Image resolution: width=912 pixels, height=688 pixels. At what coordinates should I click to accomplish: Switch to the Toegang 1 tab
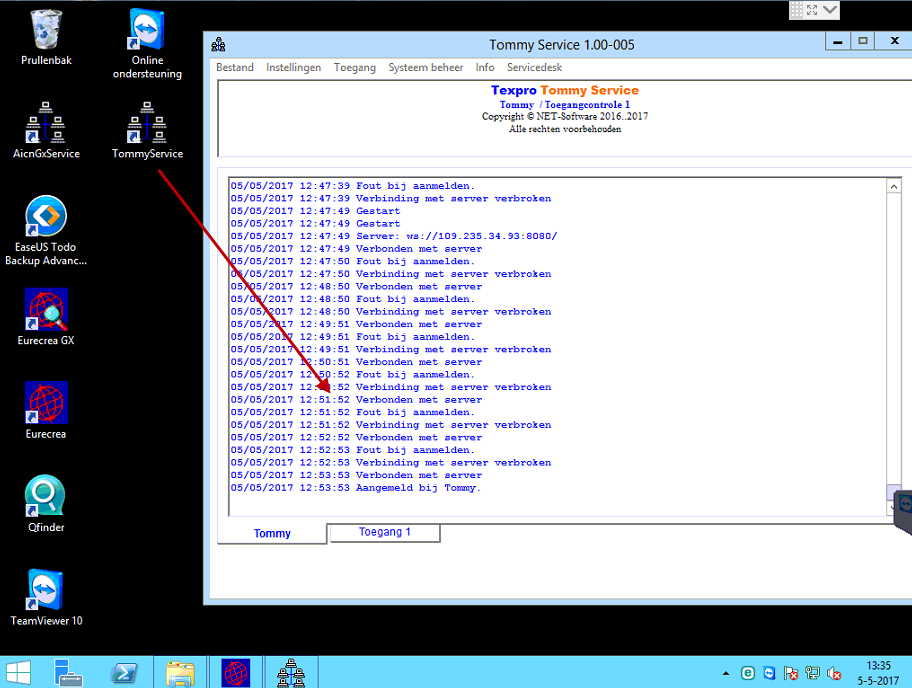click(384, 532)
